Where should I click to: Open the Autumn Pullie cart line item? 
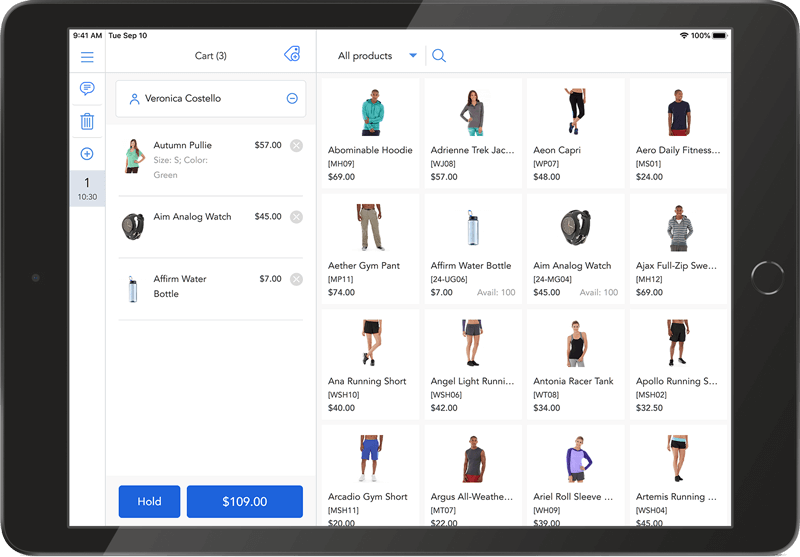(x=200, y=159)
